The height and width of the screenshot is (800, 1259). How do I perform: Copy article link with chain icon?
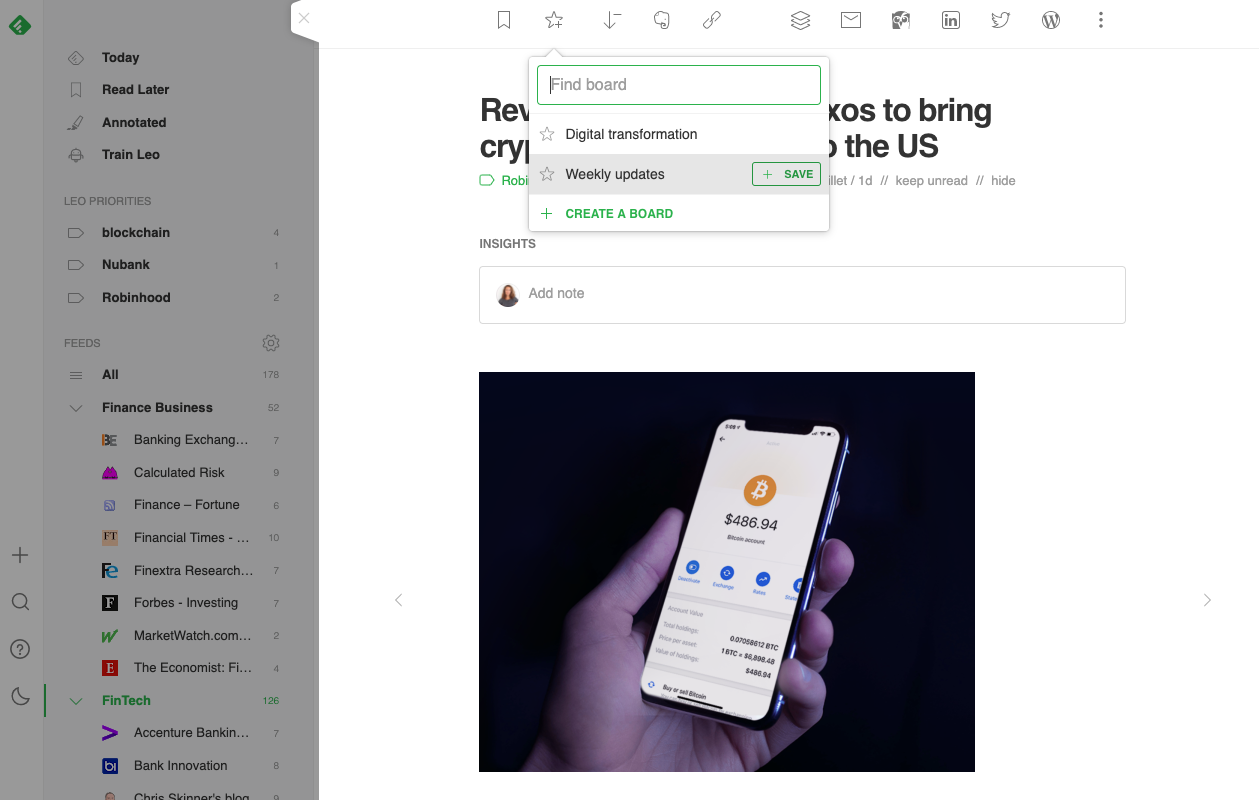(712, 20)
